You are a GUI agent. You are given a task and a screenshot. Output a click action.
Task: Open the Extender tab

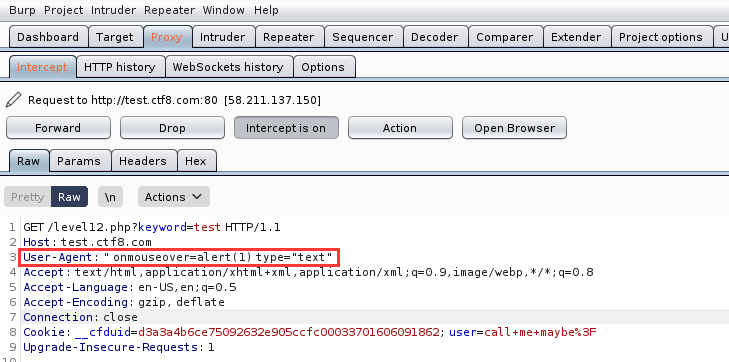click(x=576, y=37)
